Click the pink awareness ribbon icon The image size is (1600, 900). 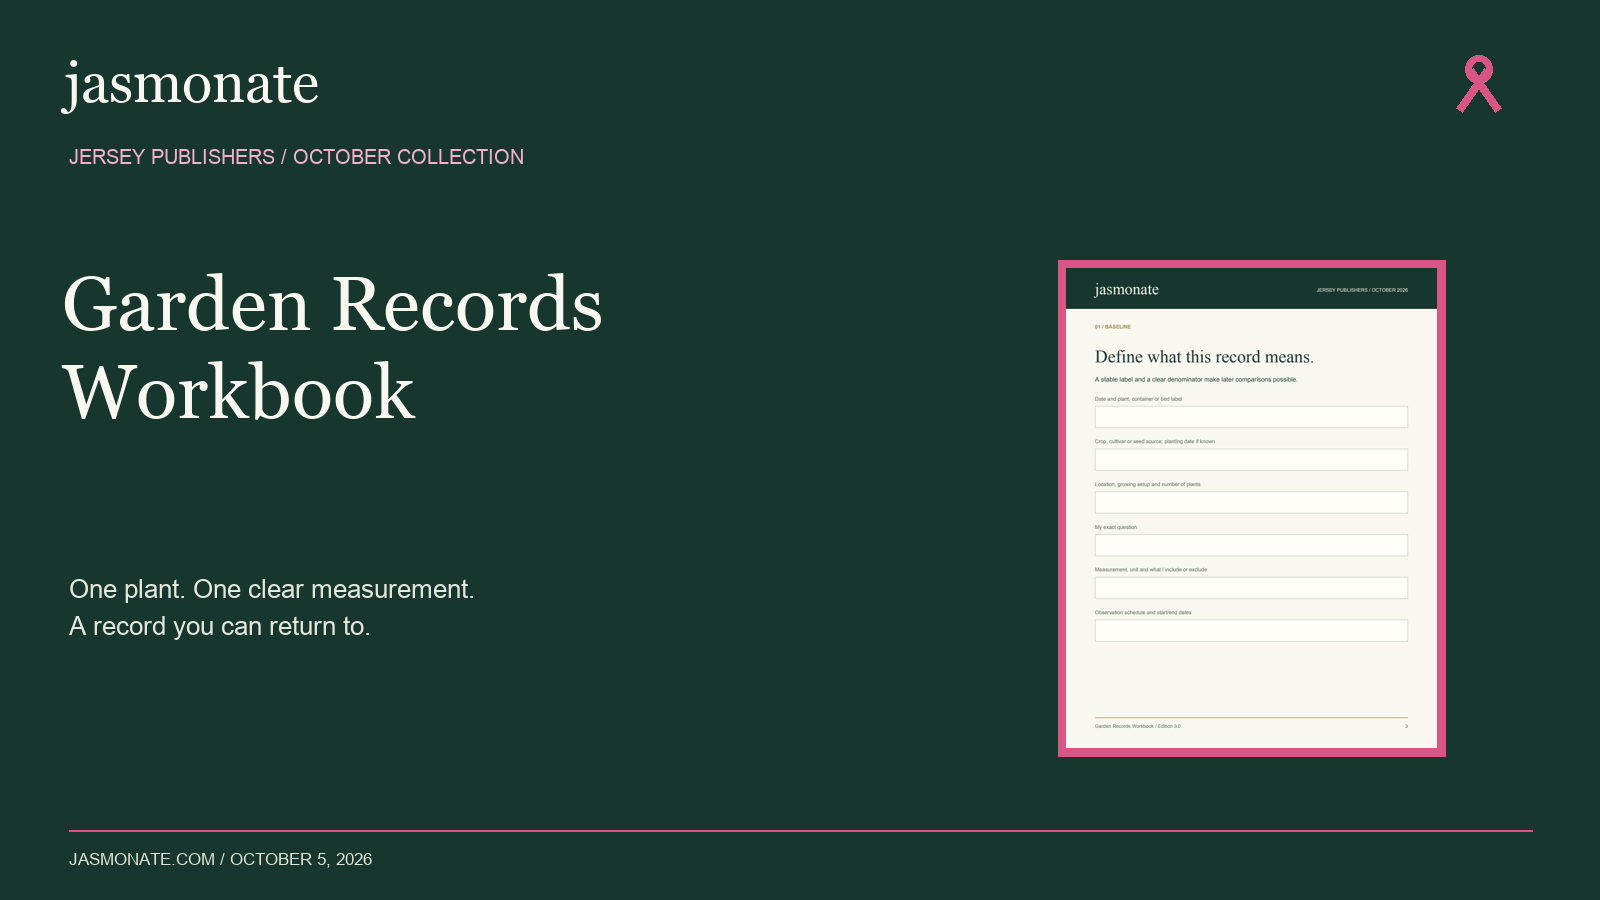tap(1479, 84)
